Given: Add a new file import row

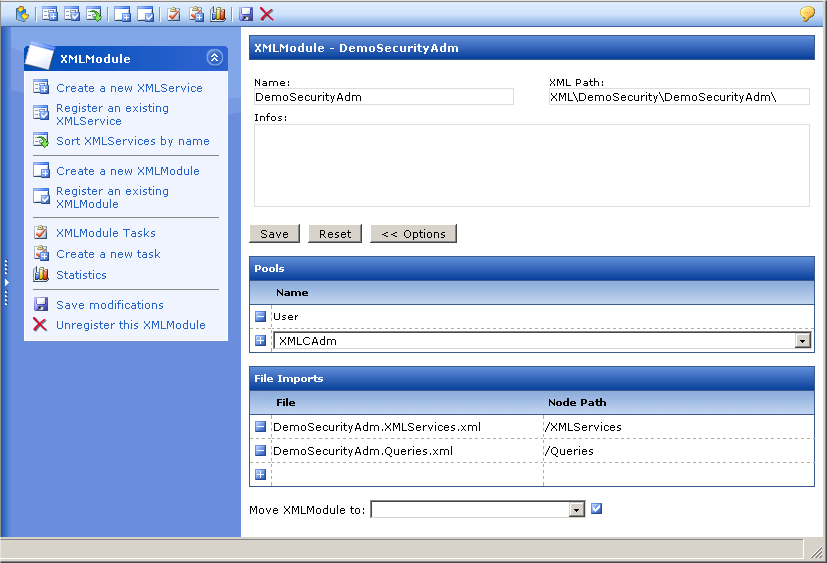Looking at the screenshot, I should point(260,474).
